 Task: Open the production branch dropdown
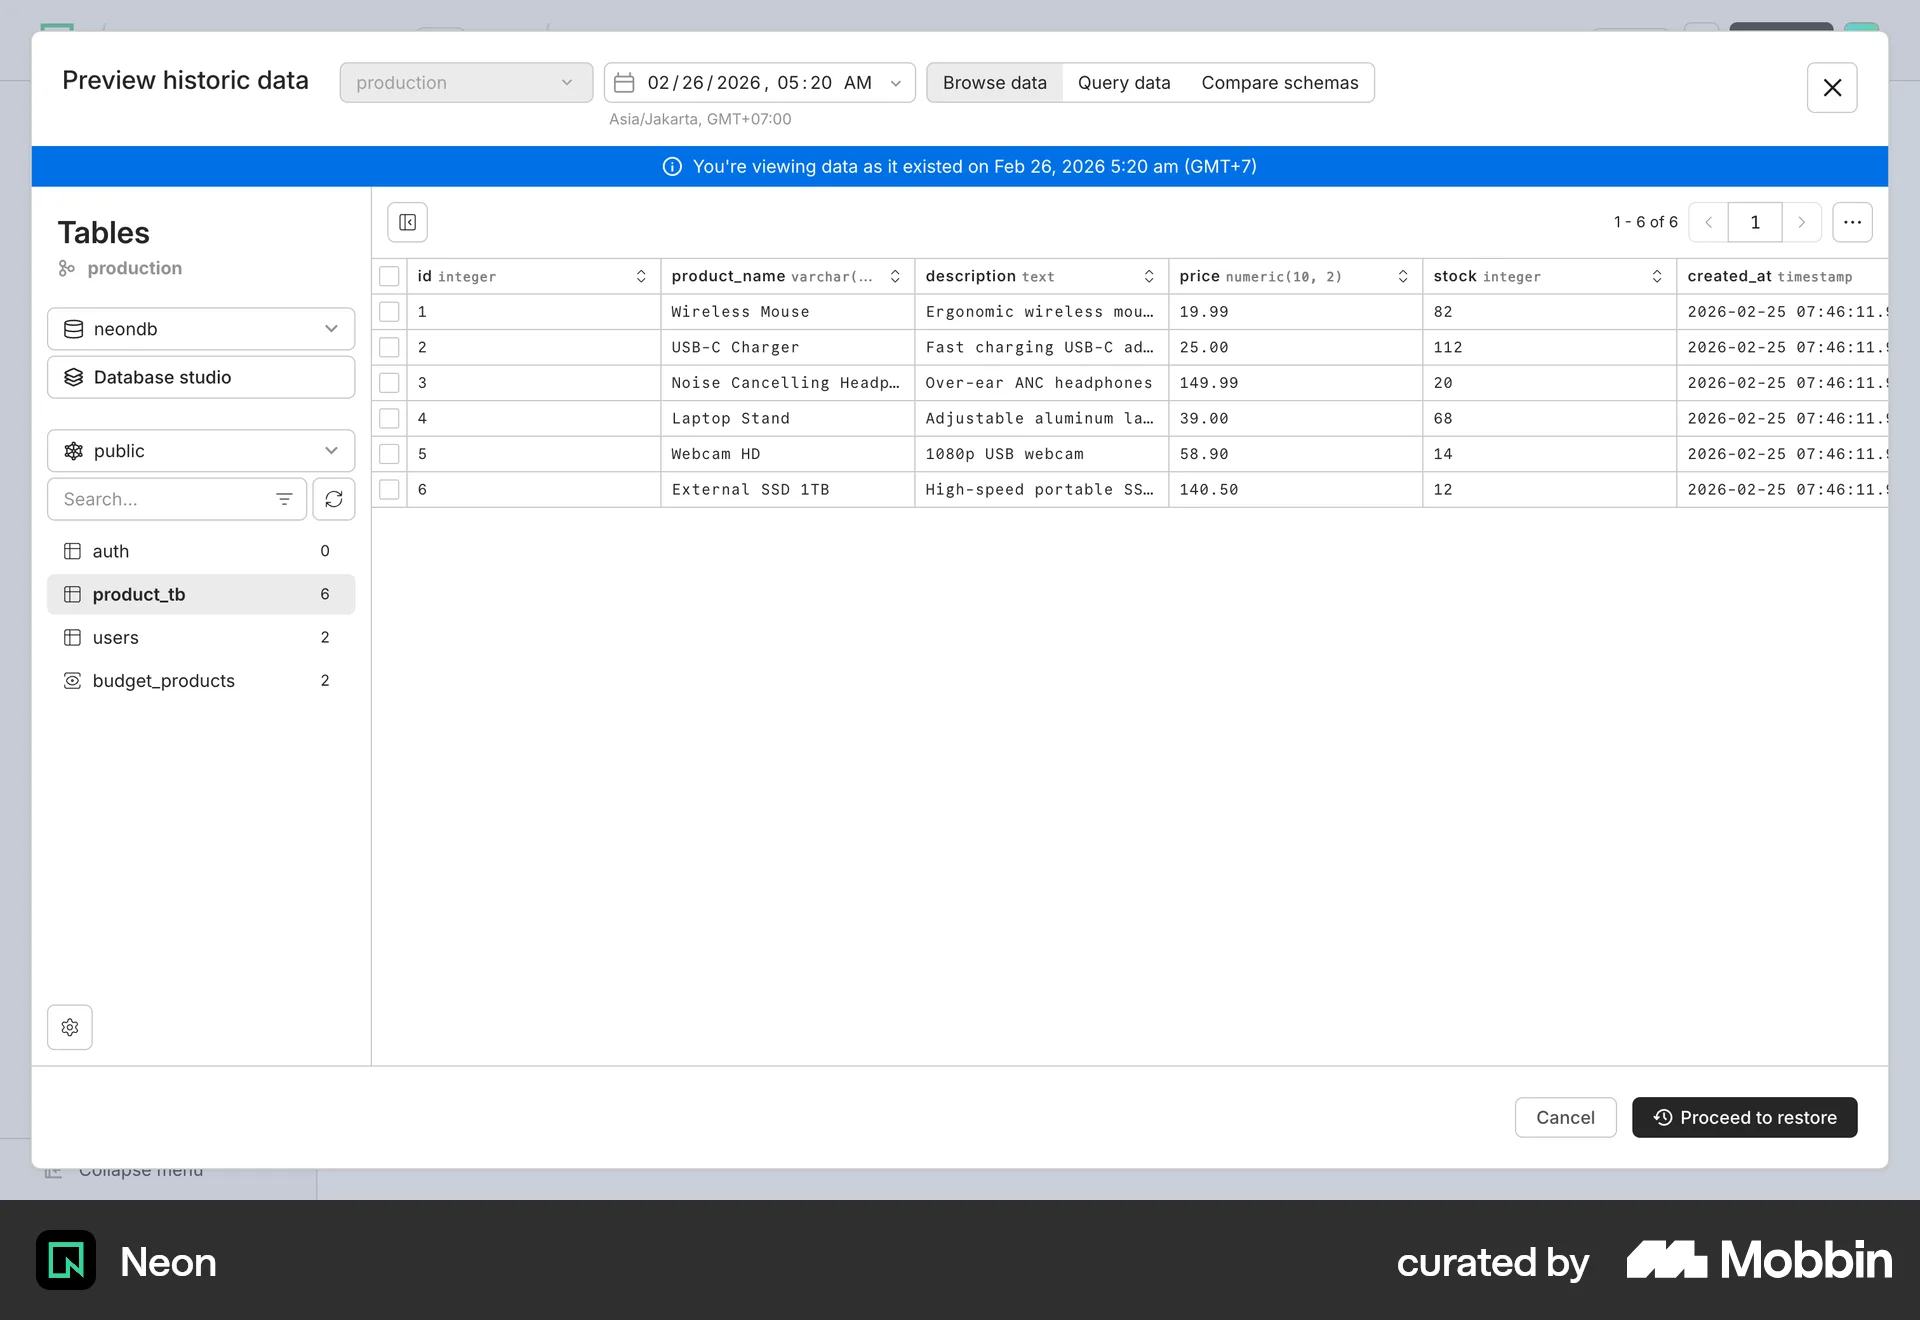[x=466, y=83]
